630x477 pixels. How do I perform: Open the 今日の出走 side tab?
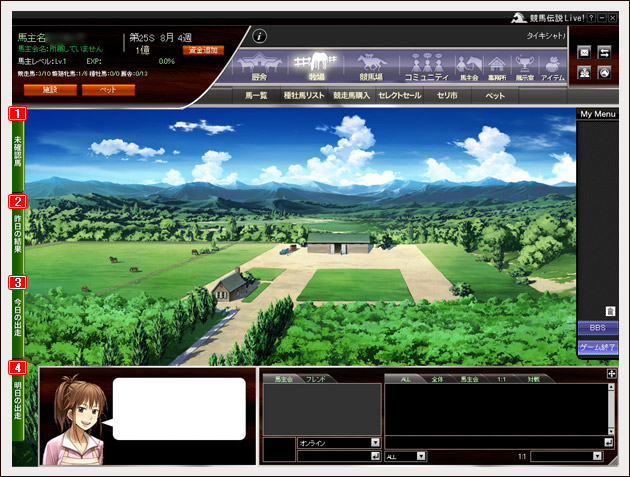pos(18,317)
